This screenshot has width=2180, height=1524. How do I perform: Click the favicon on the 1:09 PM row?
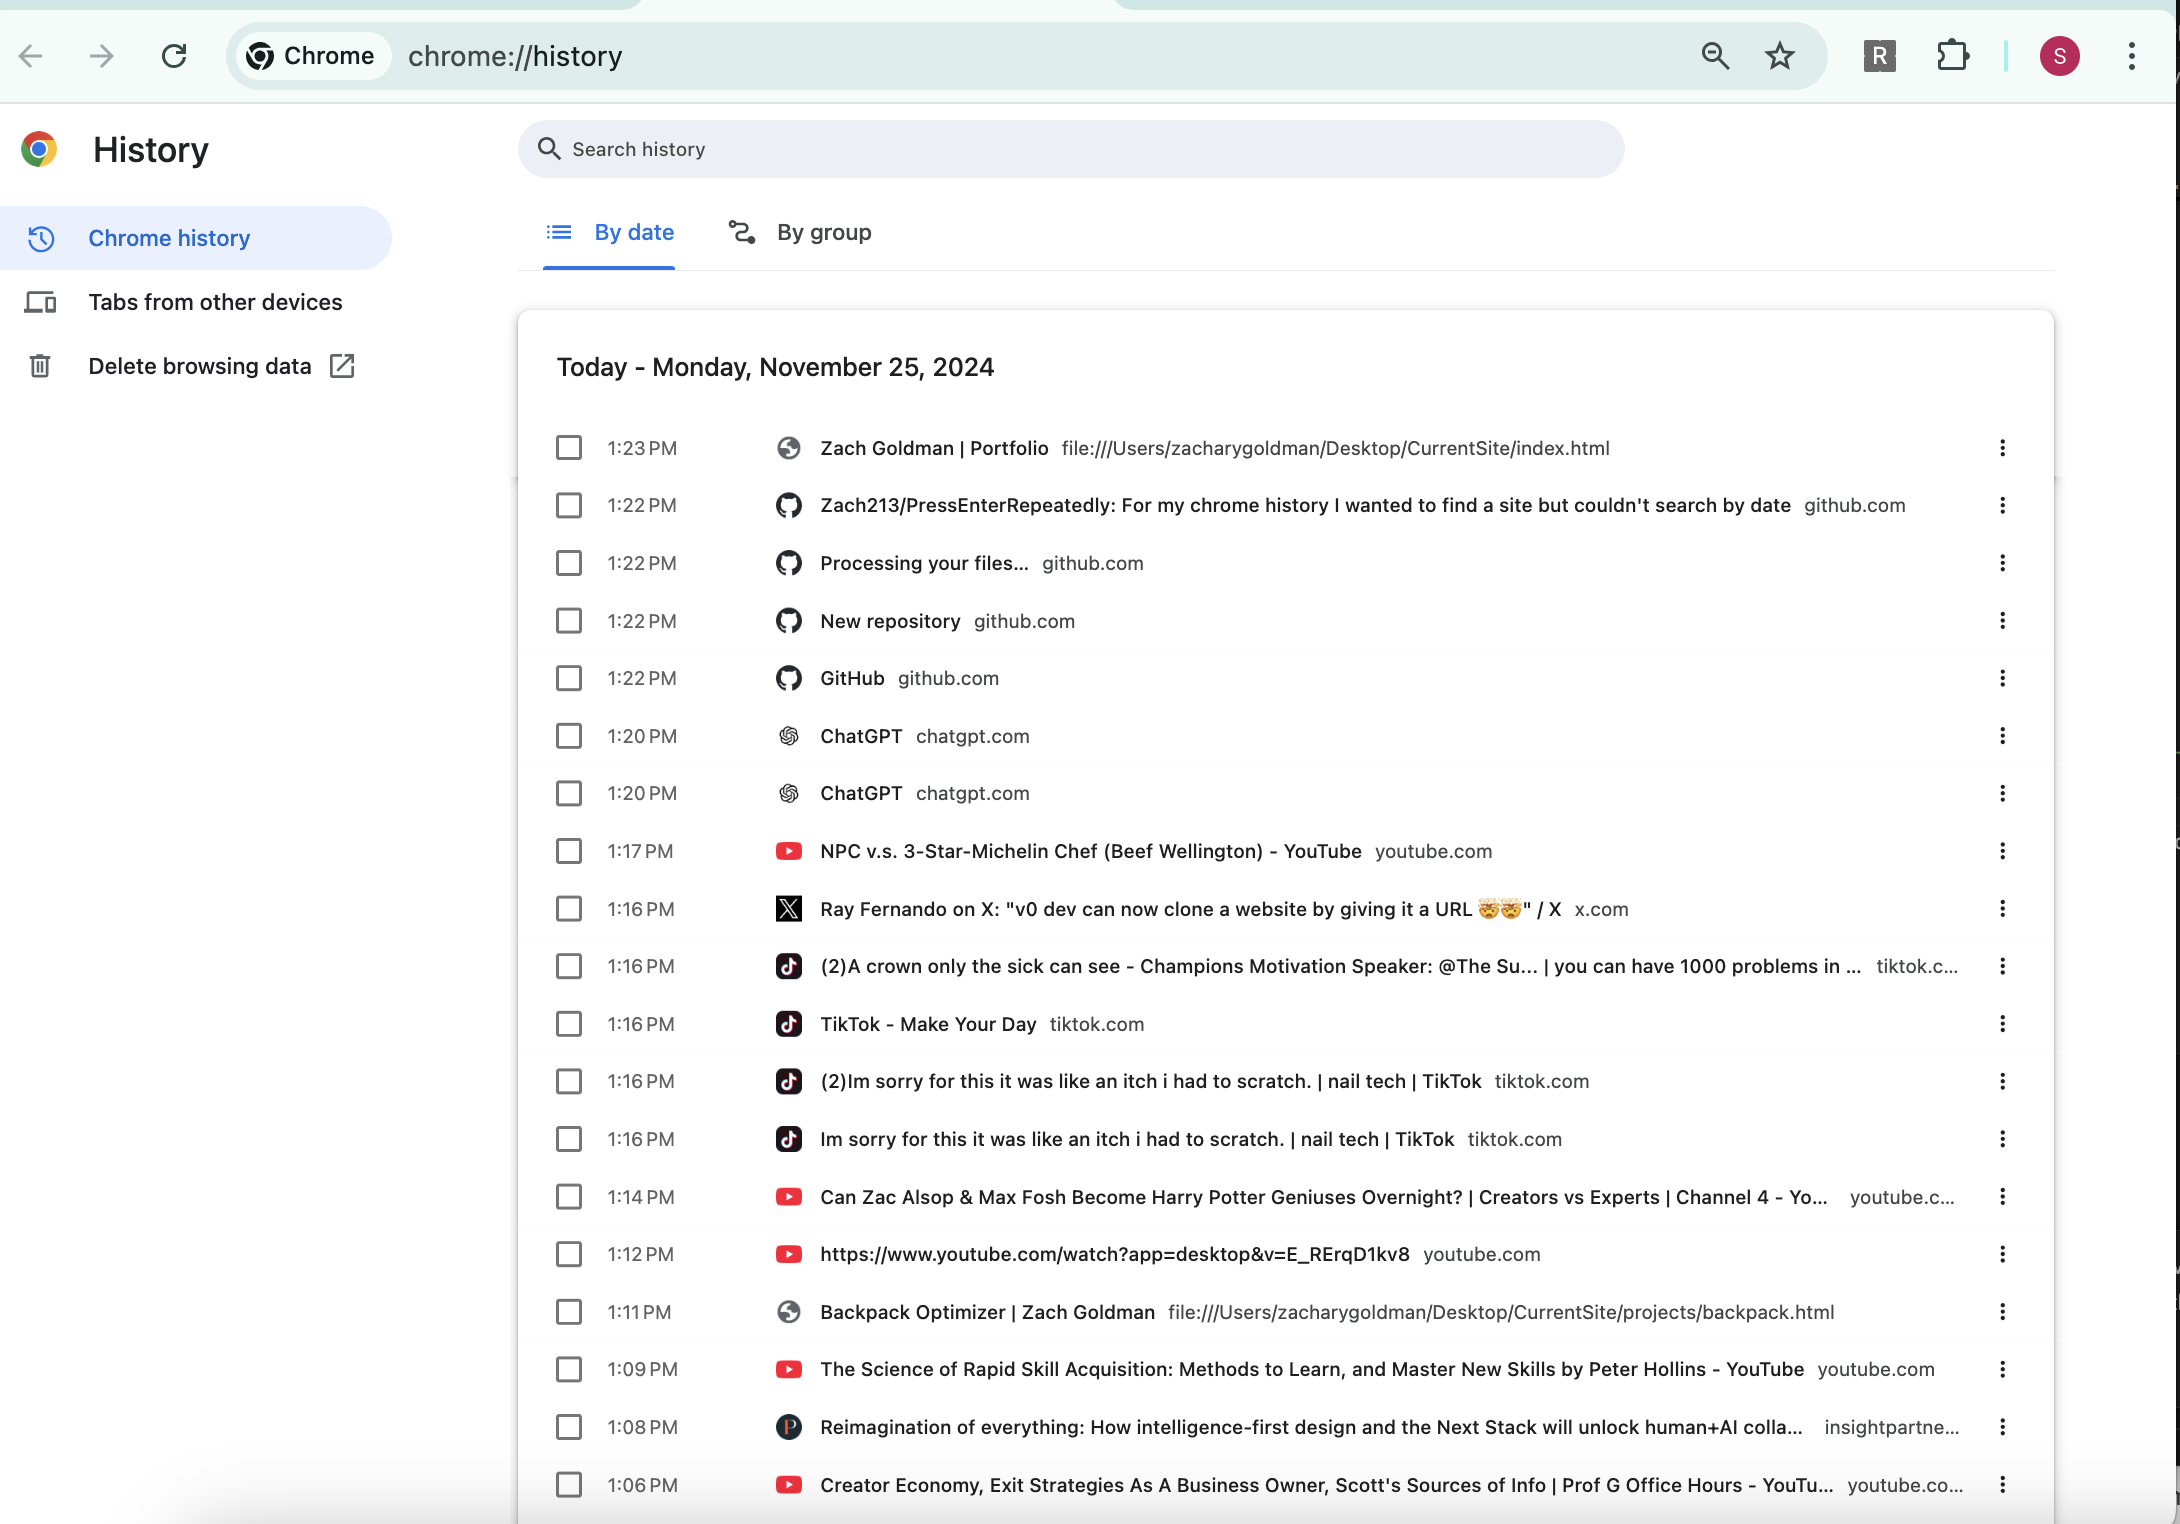point(789,1369)
